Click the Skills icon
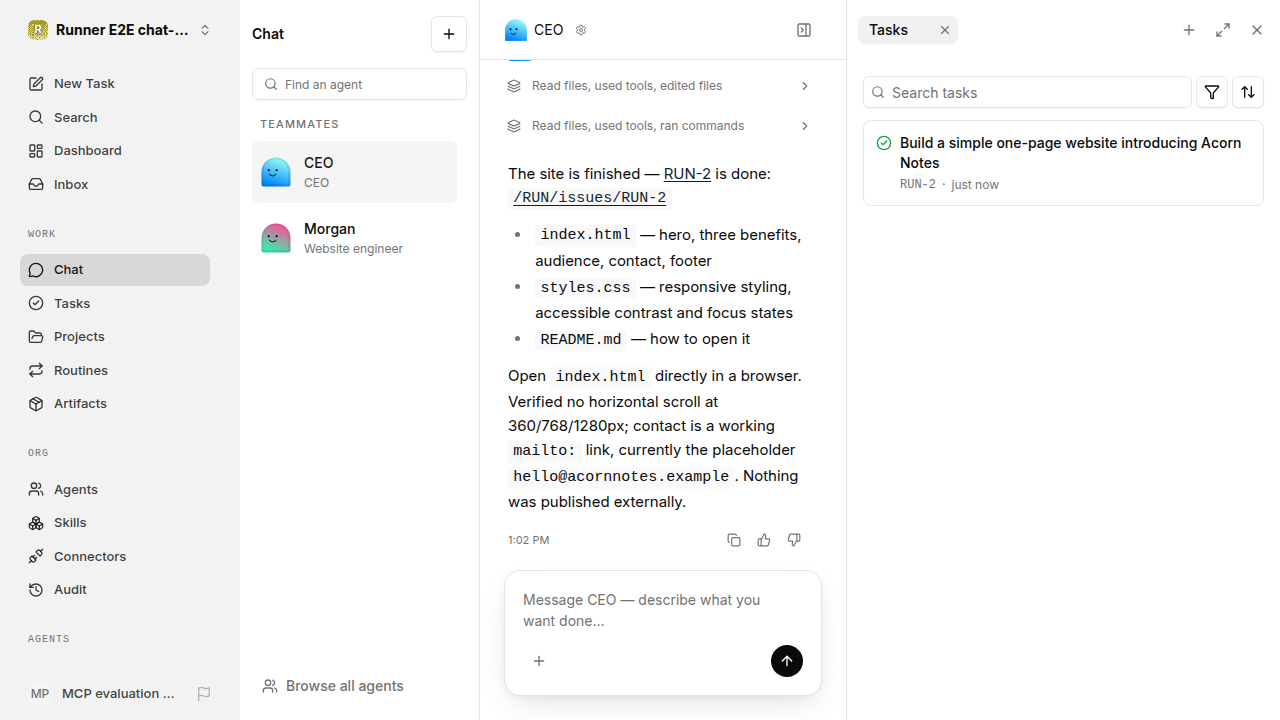Screen dimensions: 1280x720 pyautogui.click(x=36, y=523)
